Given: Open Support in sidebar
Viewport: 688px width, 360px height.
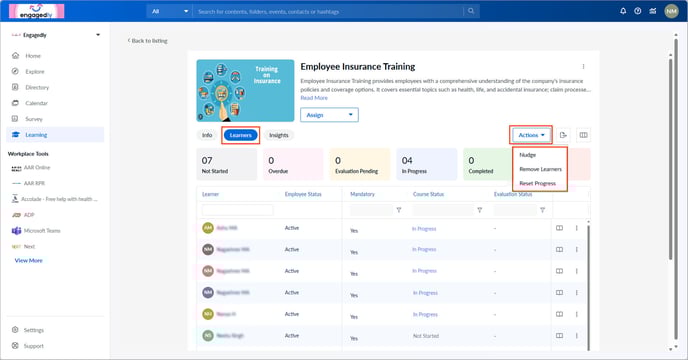Looking at the screenshot, I should tap(33, 346).
